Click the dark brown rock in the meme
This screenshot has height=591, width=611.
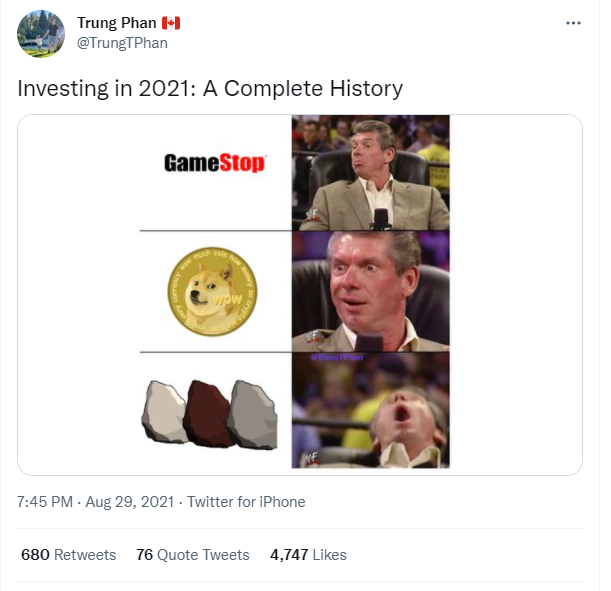point(208,412)
